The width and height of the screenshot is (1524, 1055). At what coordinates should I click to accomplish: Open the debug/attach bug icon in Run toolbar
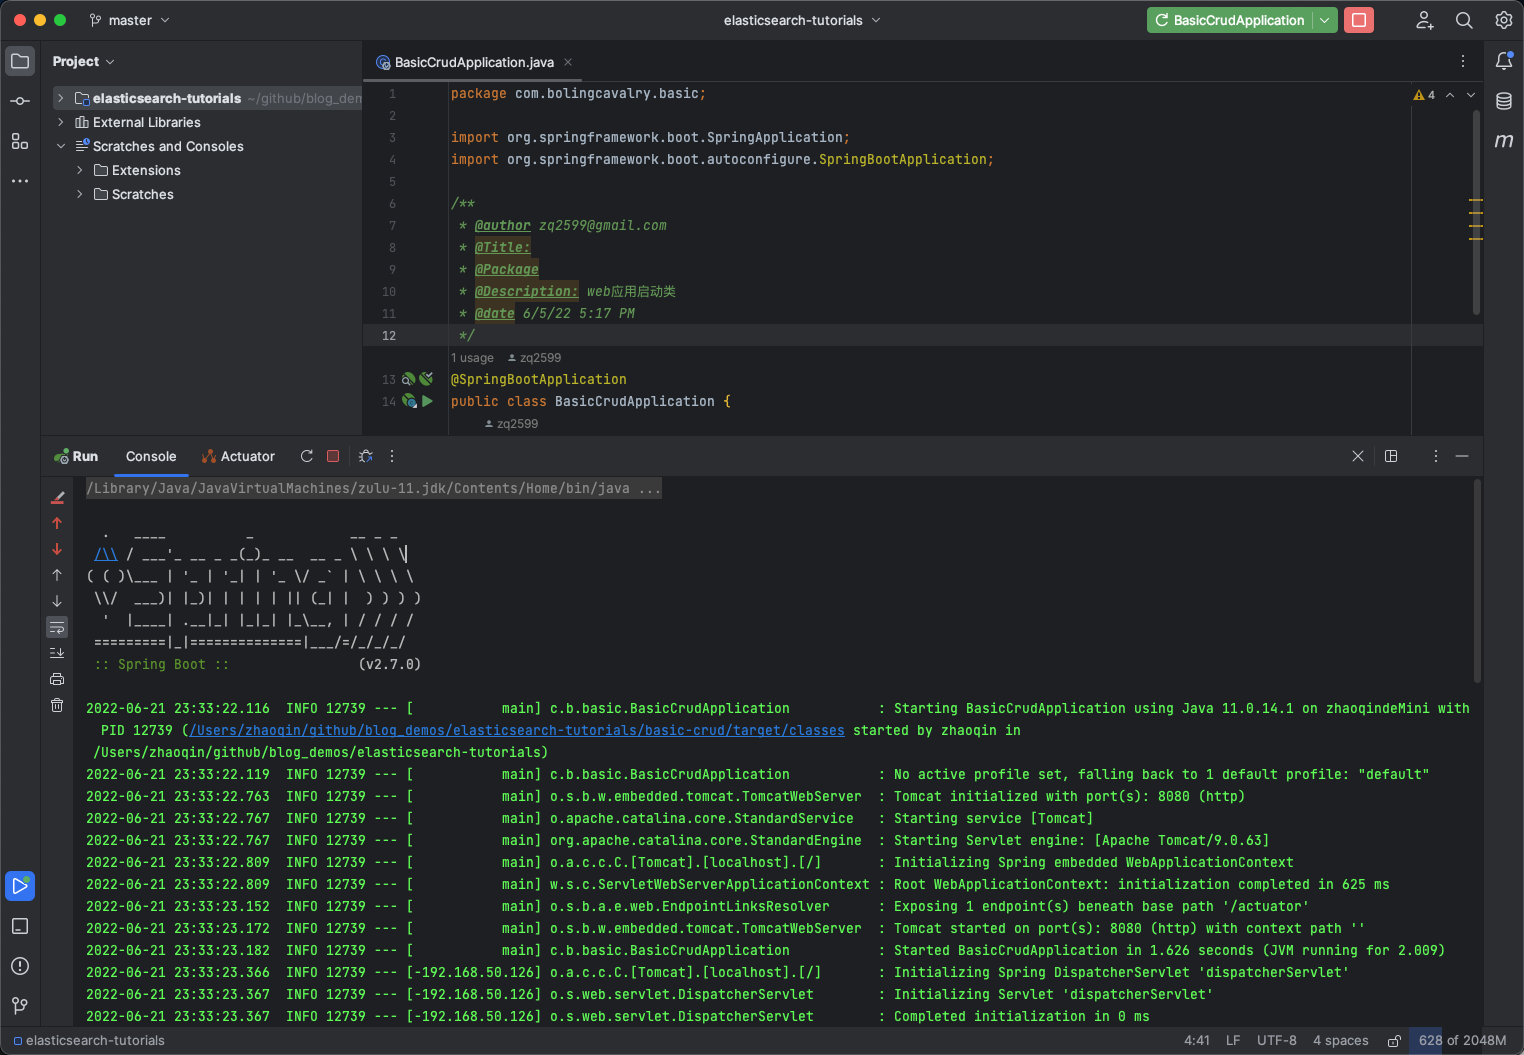pos(366,456)
